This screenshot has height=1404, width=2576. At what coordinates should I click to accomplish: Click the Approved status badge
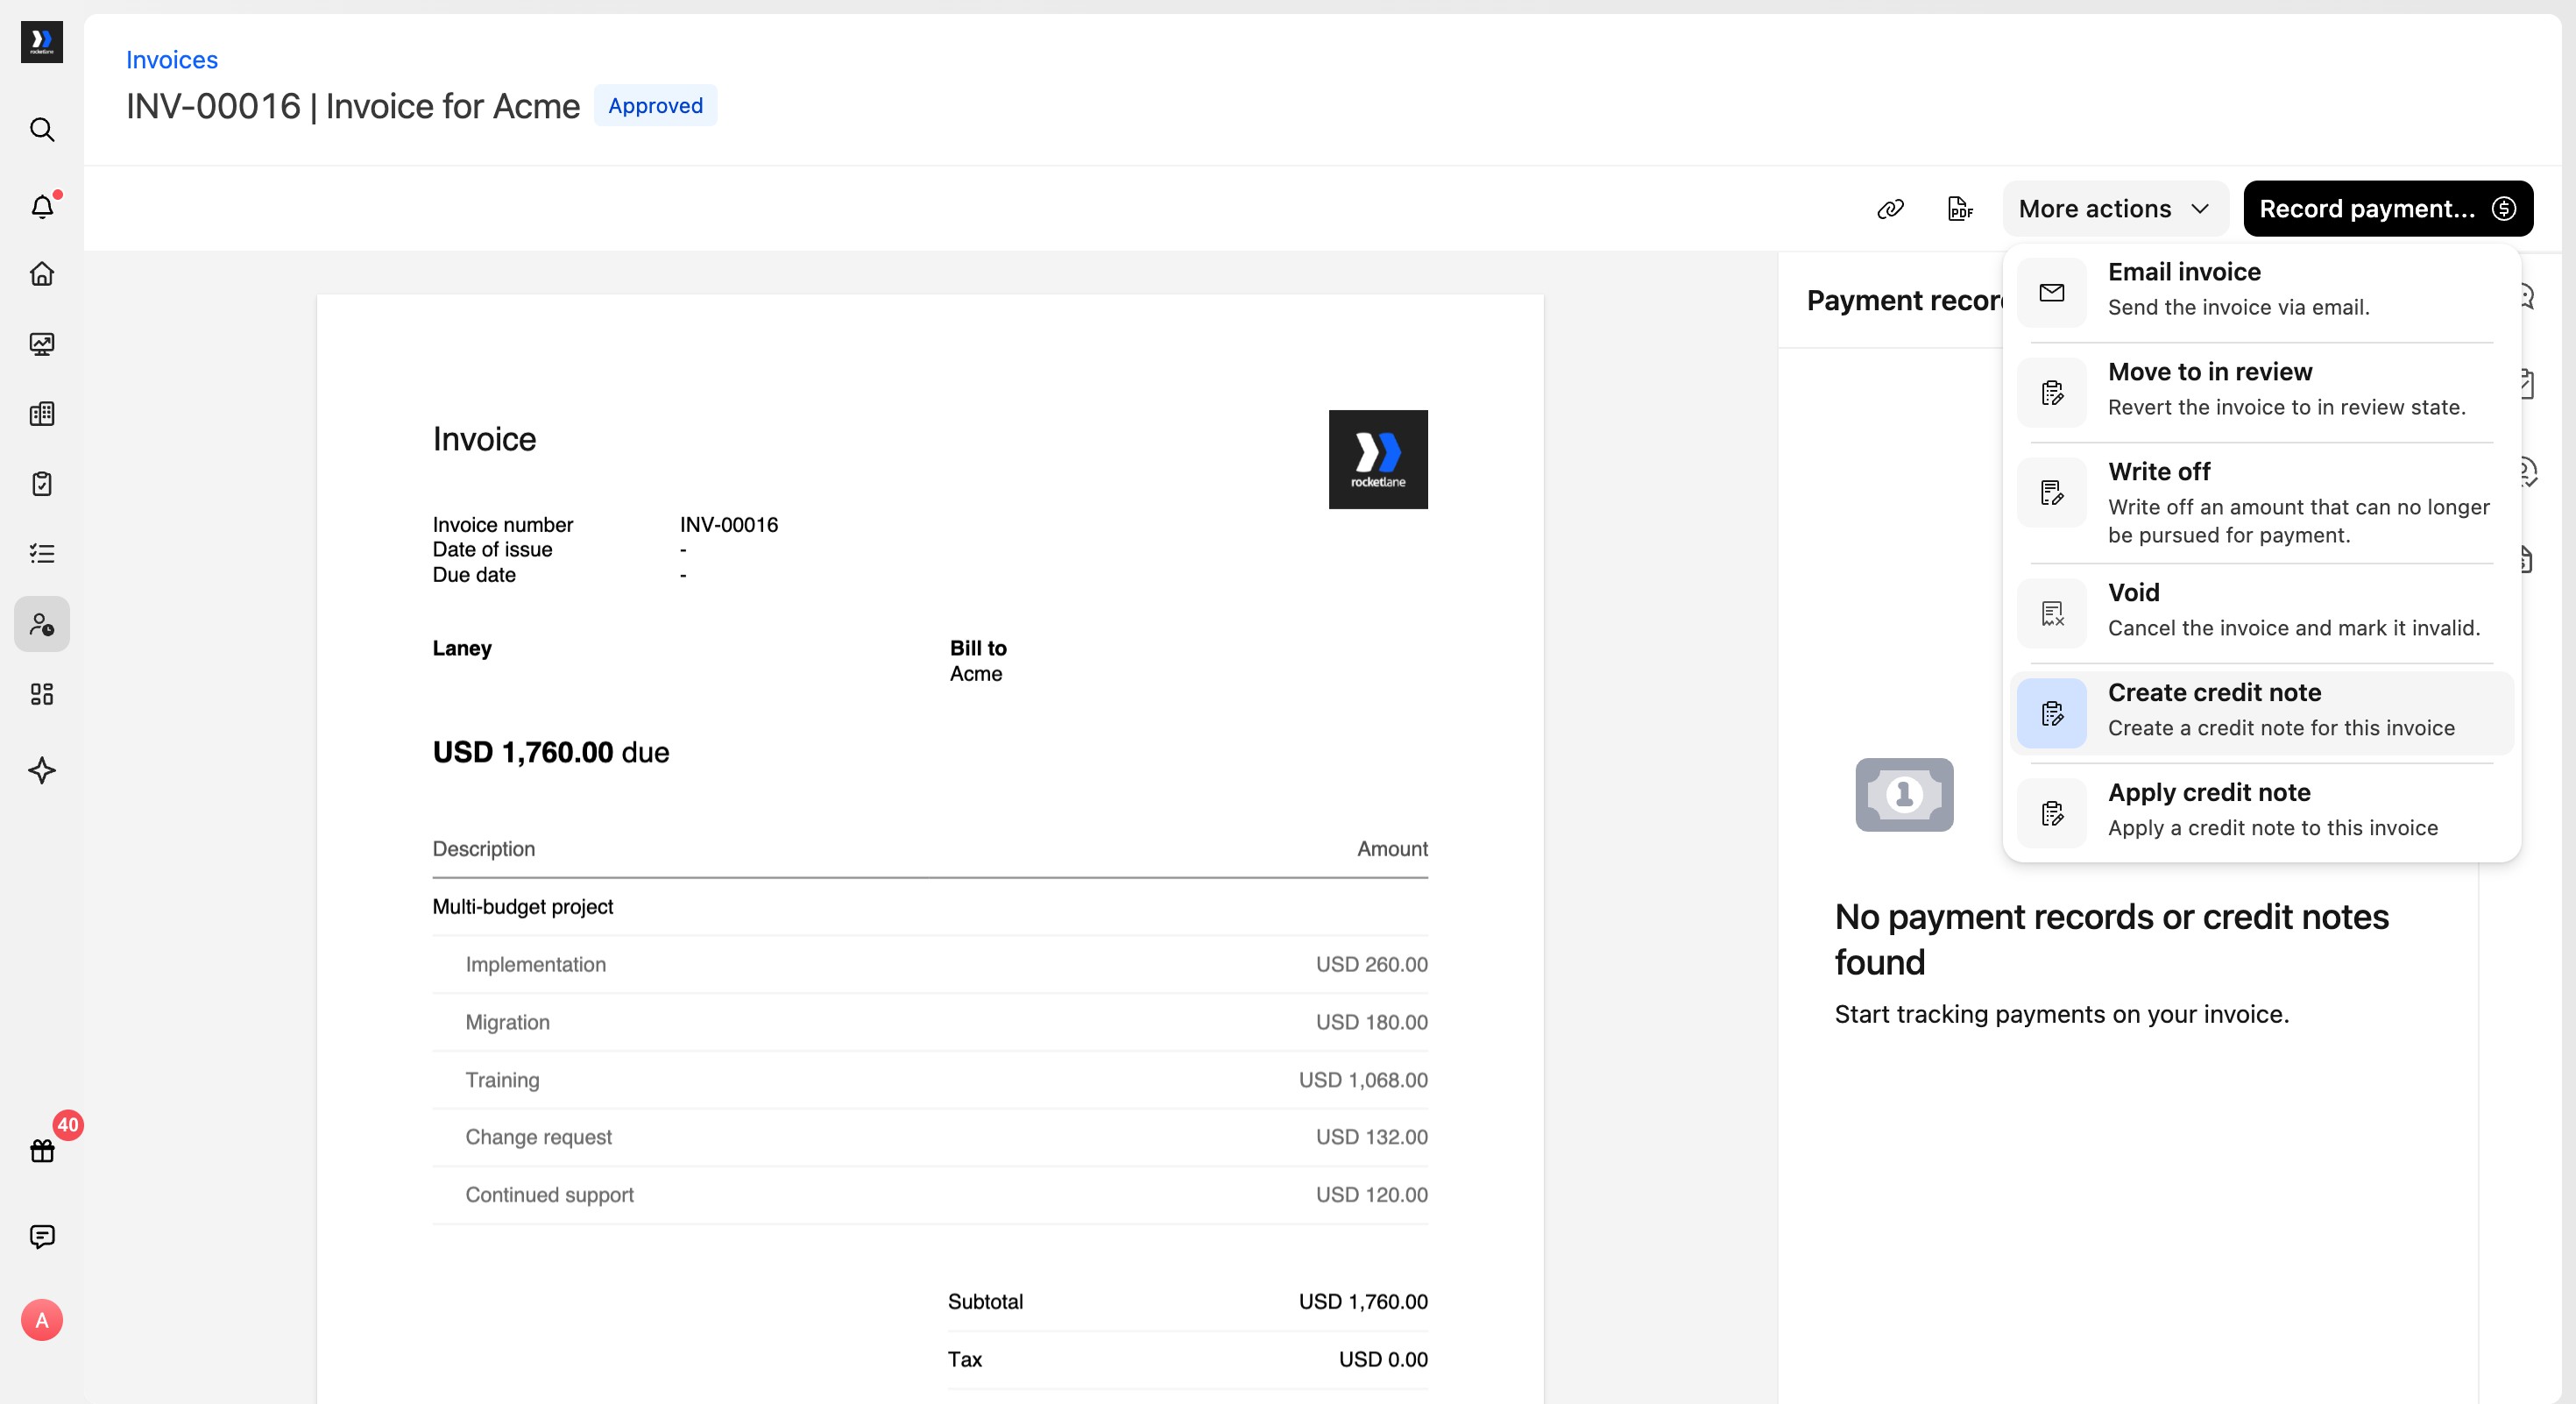pos(655,105)
